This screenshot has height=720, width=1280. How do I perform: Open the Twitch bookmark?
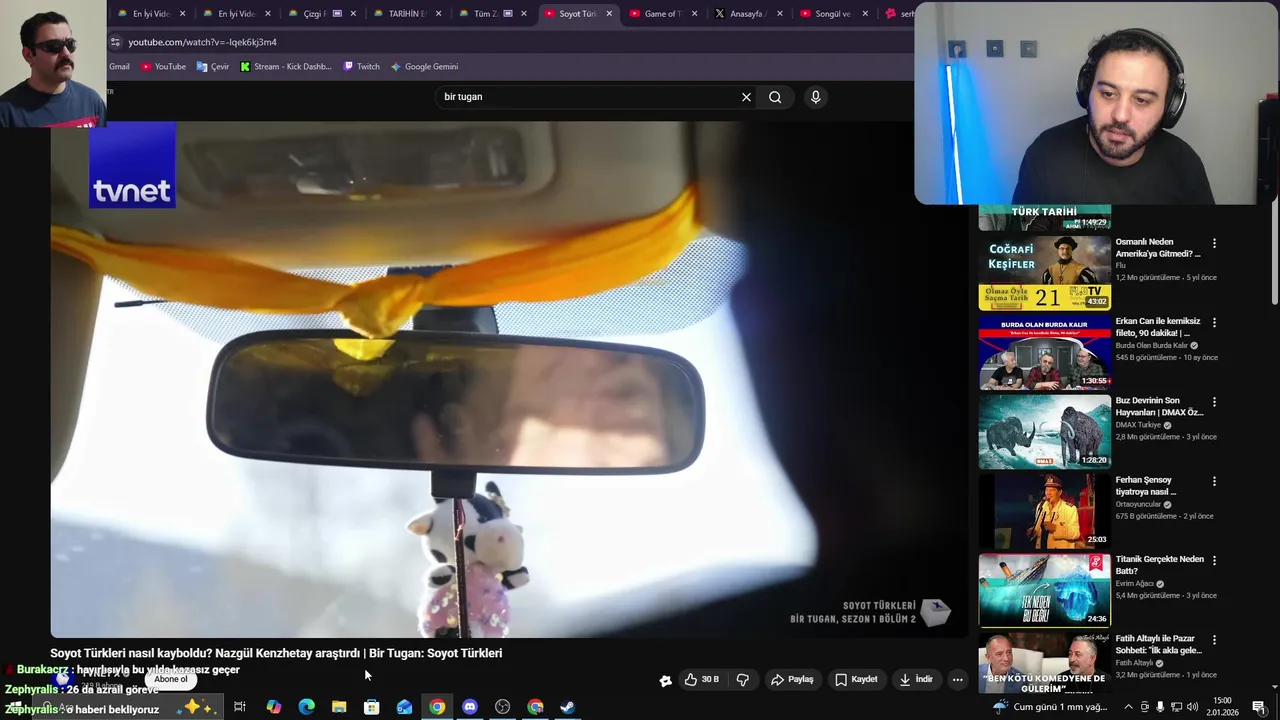[x=362, y=67]
